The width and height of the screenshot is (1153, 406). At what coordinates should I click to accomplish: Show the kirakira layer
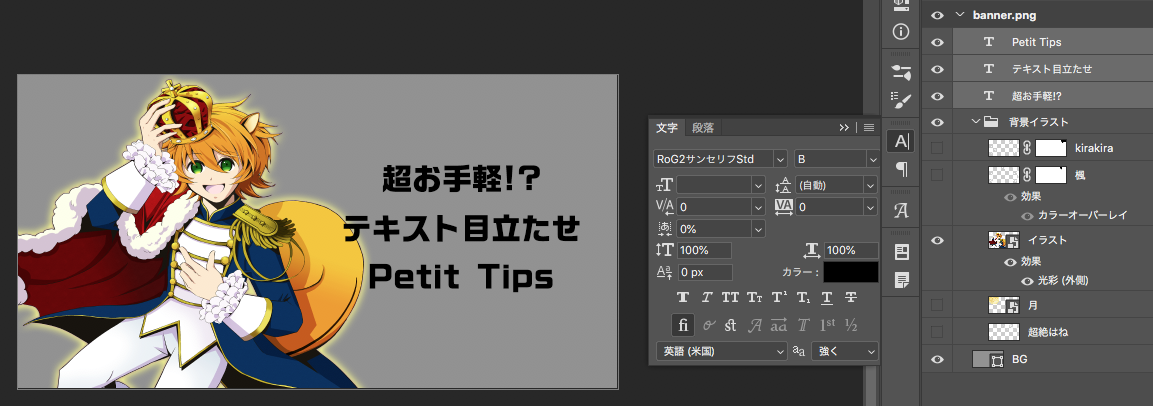[x=937, y=148]
